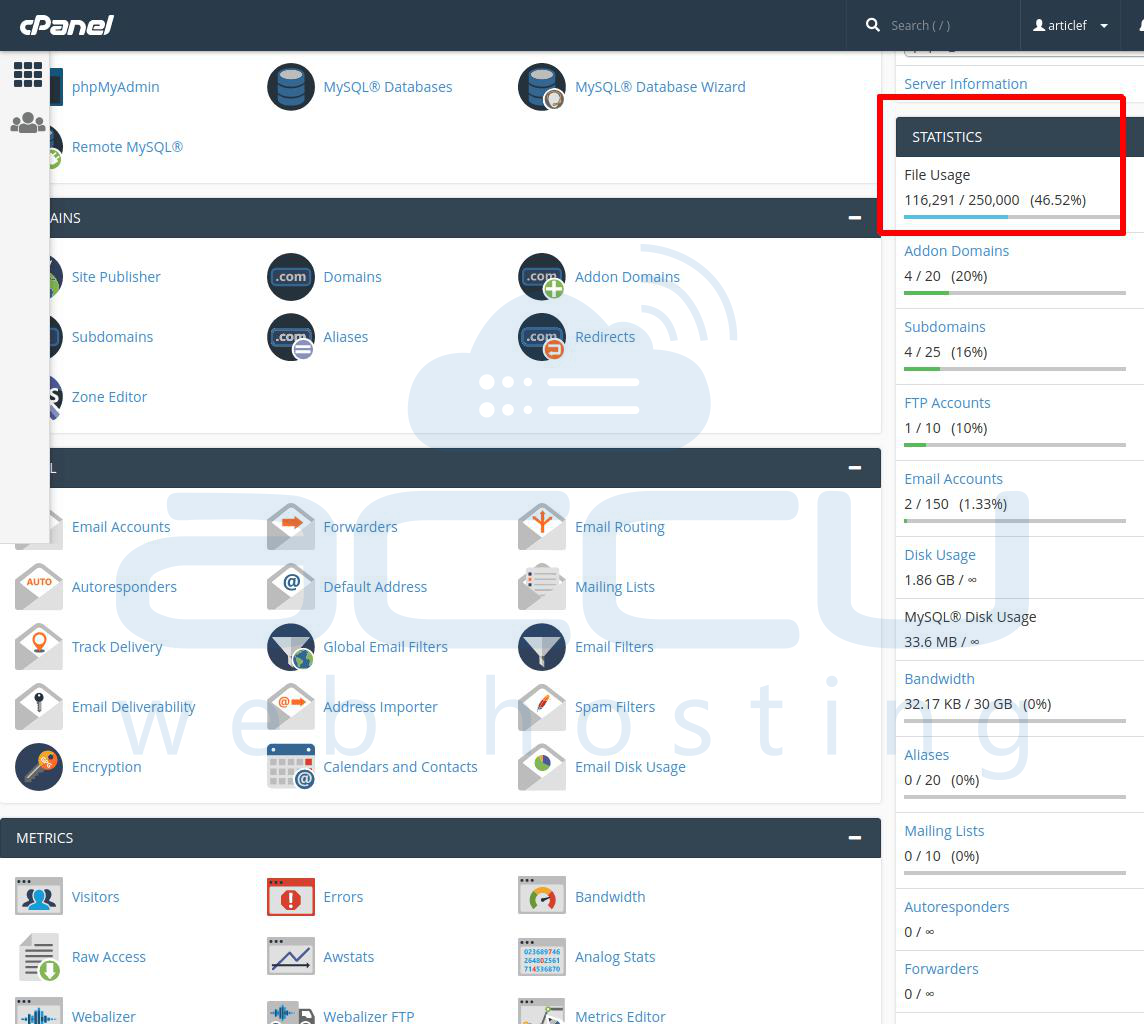
Task: Open the Autoresponders AUTO icon
Action: click(x=39, y=586)
